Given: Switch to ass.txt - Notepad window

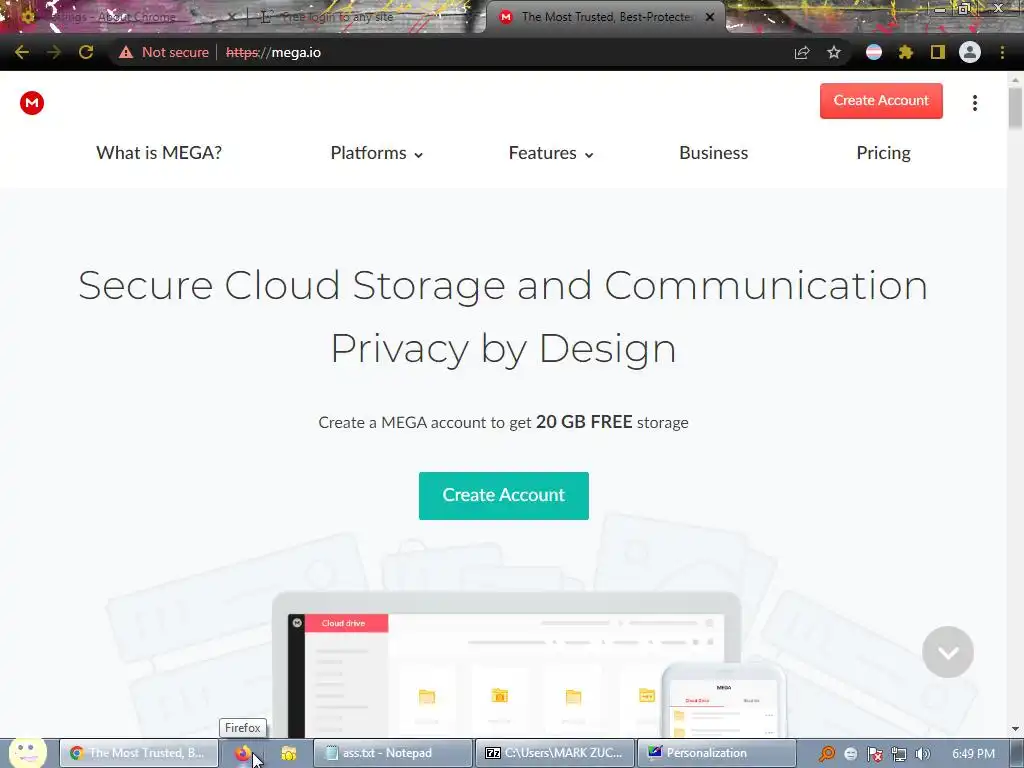Looking at the screenshot, I should 392,753.
